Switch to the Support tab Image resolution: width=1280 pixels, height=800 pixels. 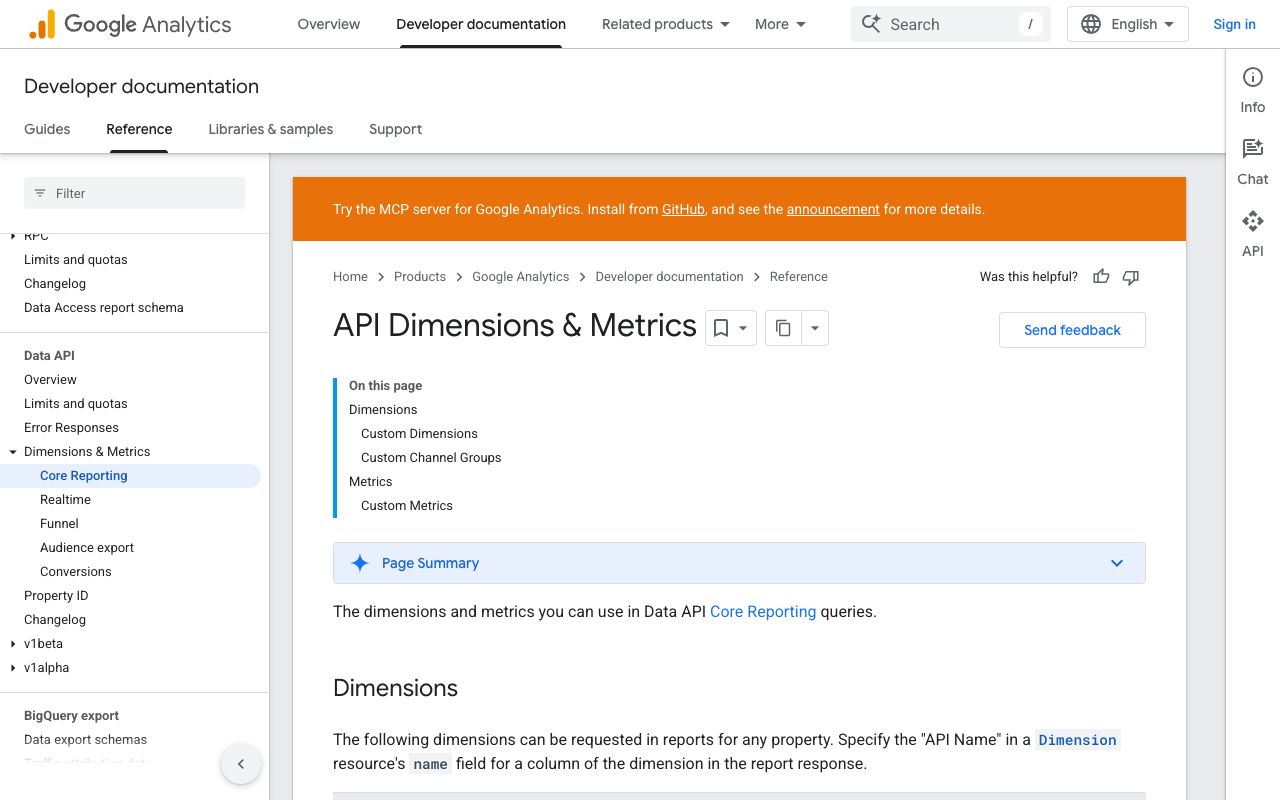click(395, 129)
